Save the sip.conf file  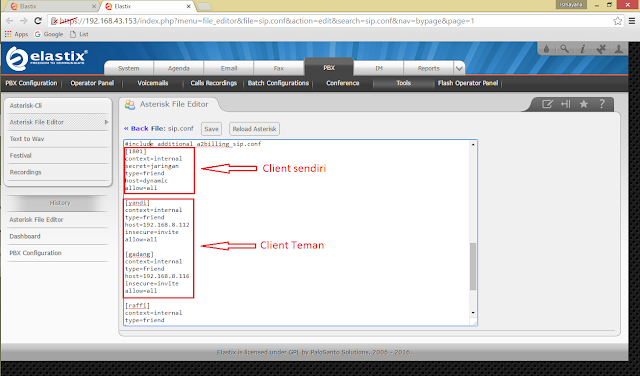point(211,129)
